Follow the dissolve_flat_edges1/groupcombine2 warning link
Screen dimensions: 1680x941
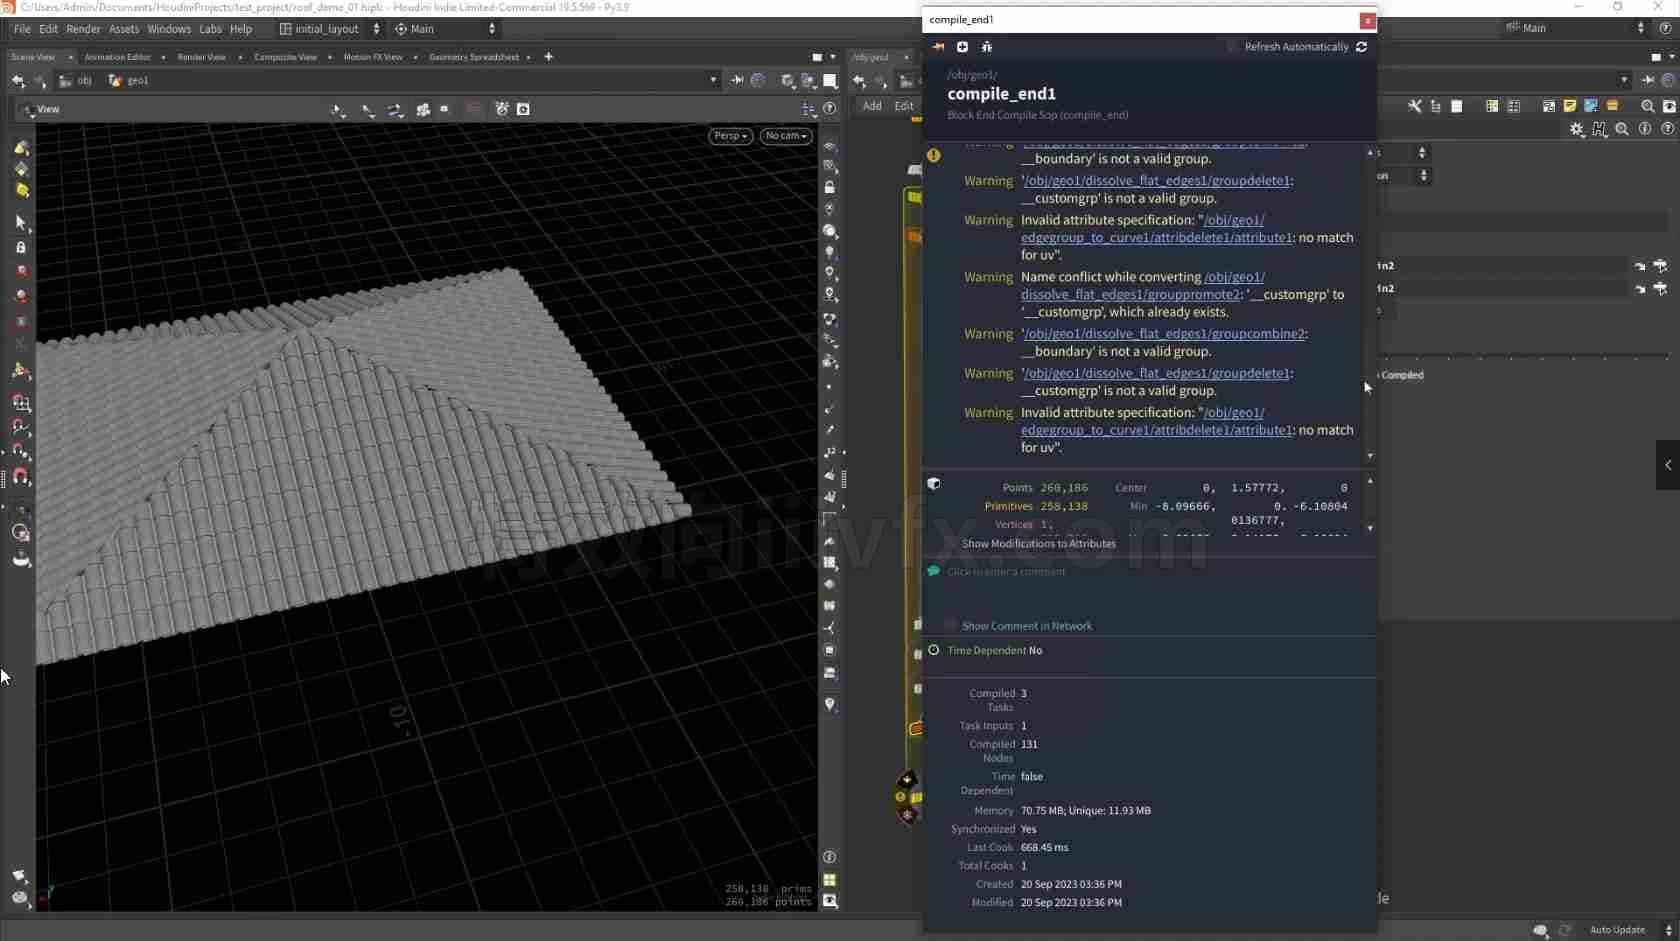point(1164,334)
